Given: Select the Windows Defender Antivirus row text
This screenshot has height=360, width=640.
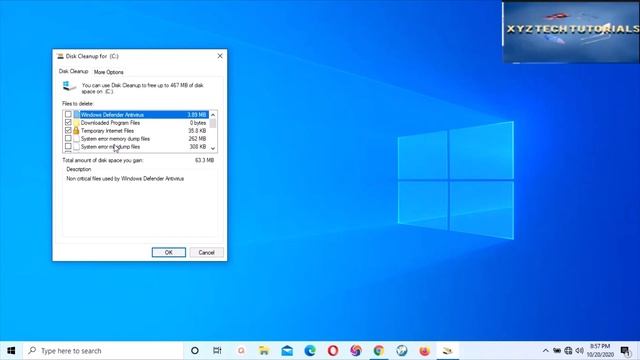Looking at the screenshot, I should (x=112, y=115).
